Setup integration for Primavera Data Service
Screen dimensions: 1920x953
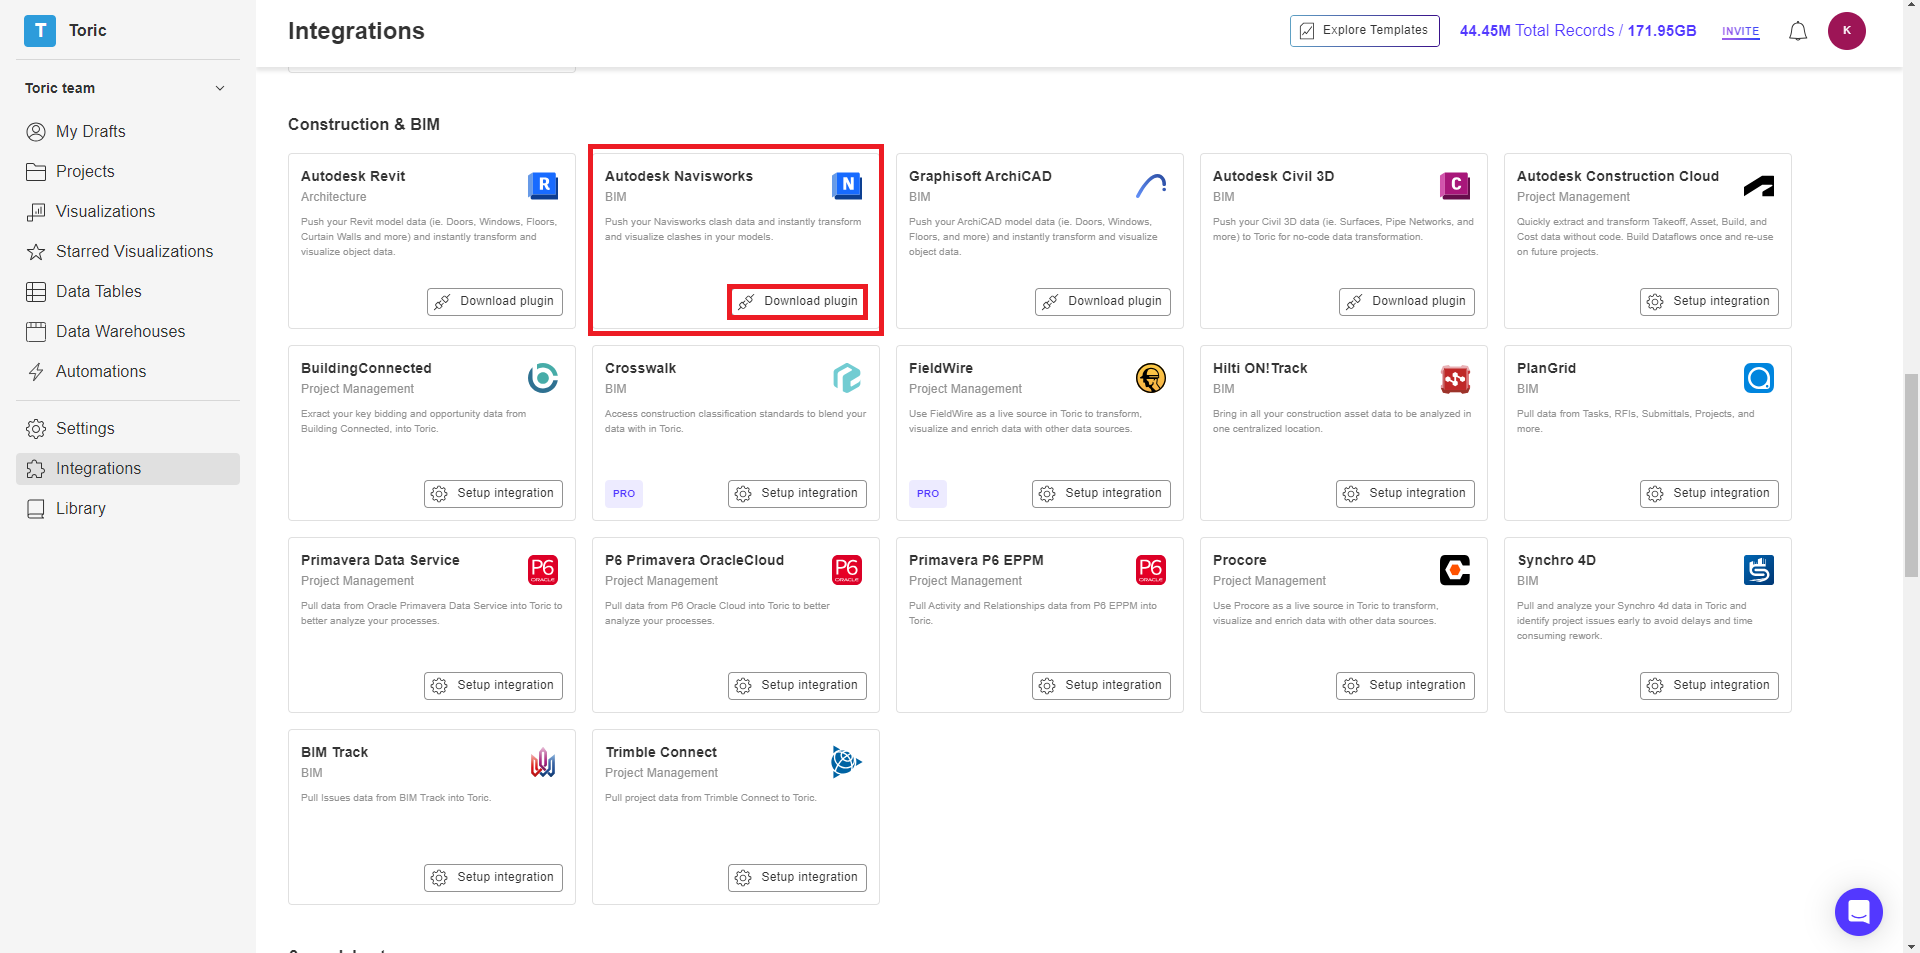(x=493, y=685)
